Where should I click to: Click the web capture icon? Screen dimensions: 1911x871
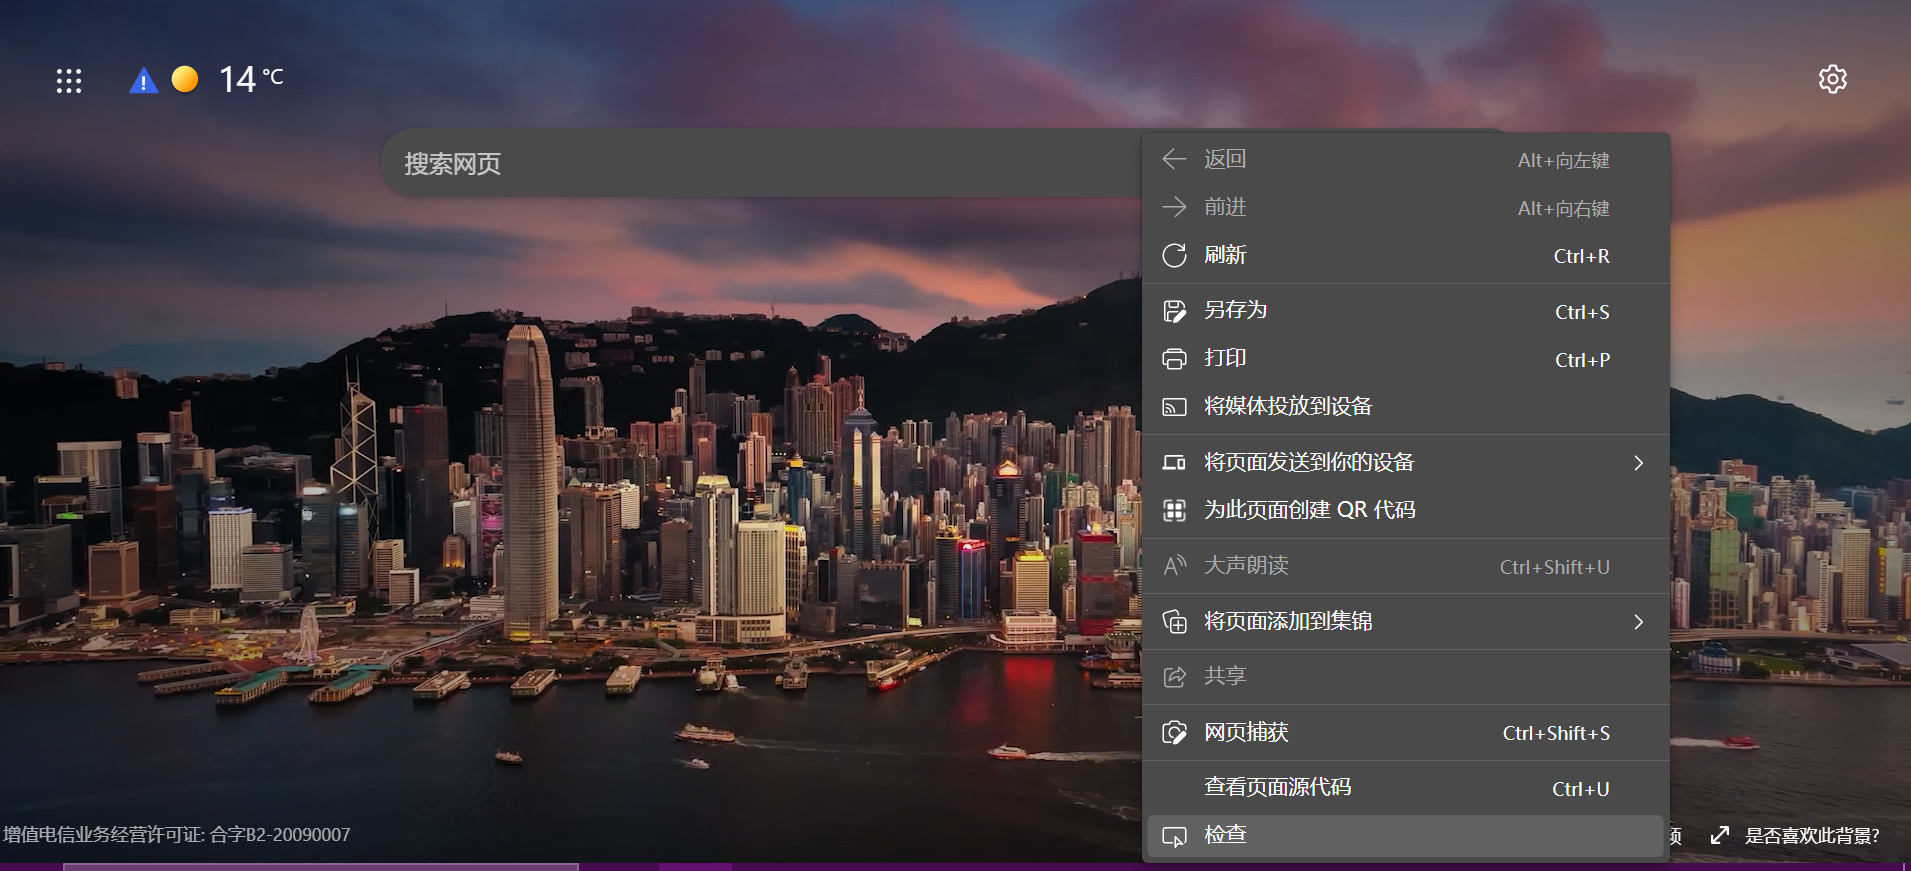[x=1174, y=733]
